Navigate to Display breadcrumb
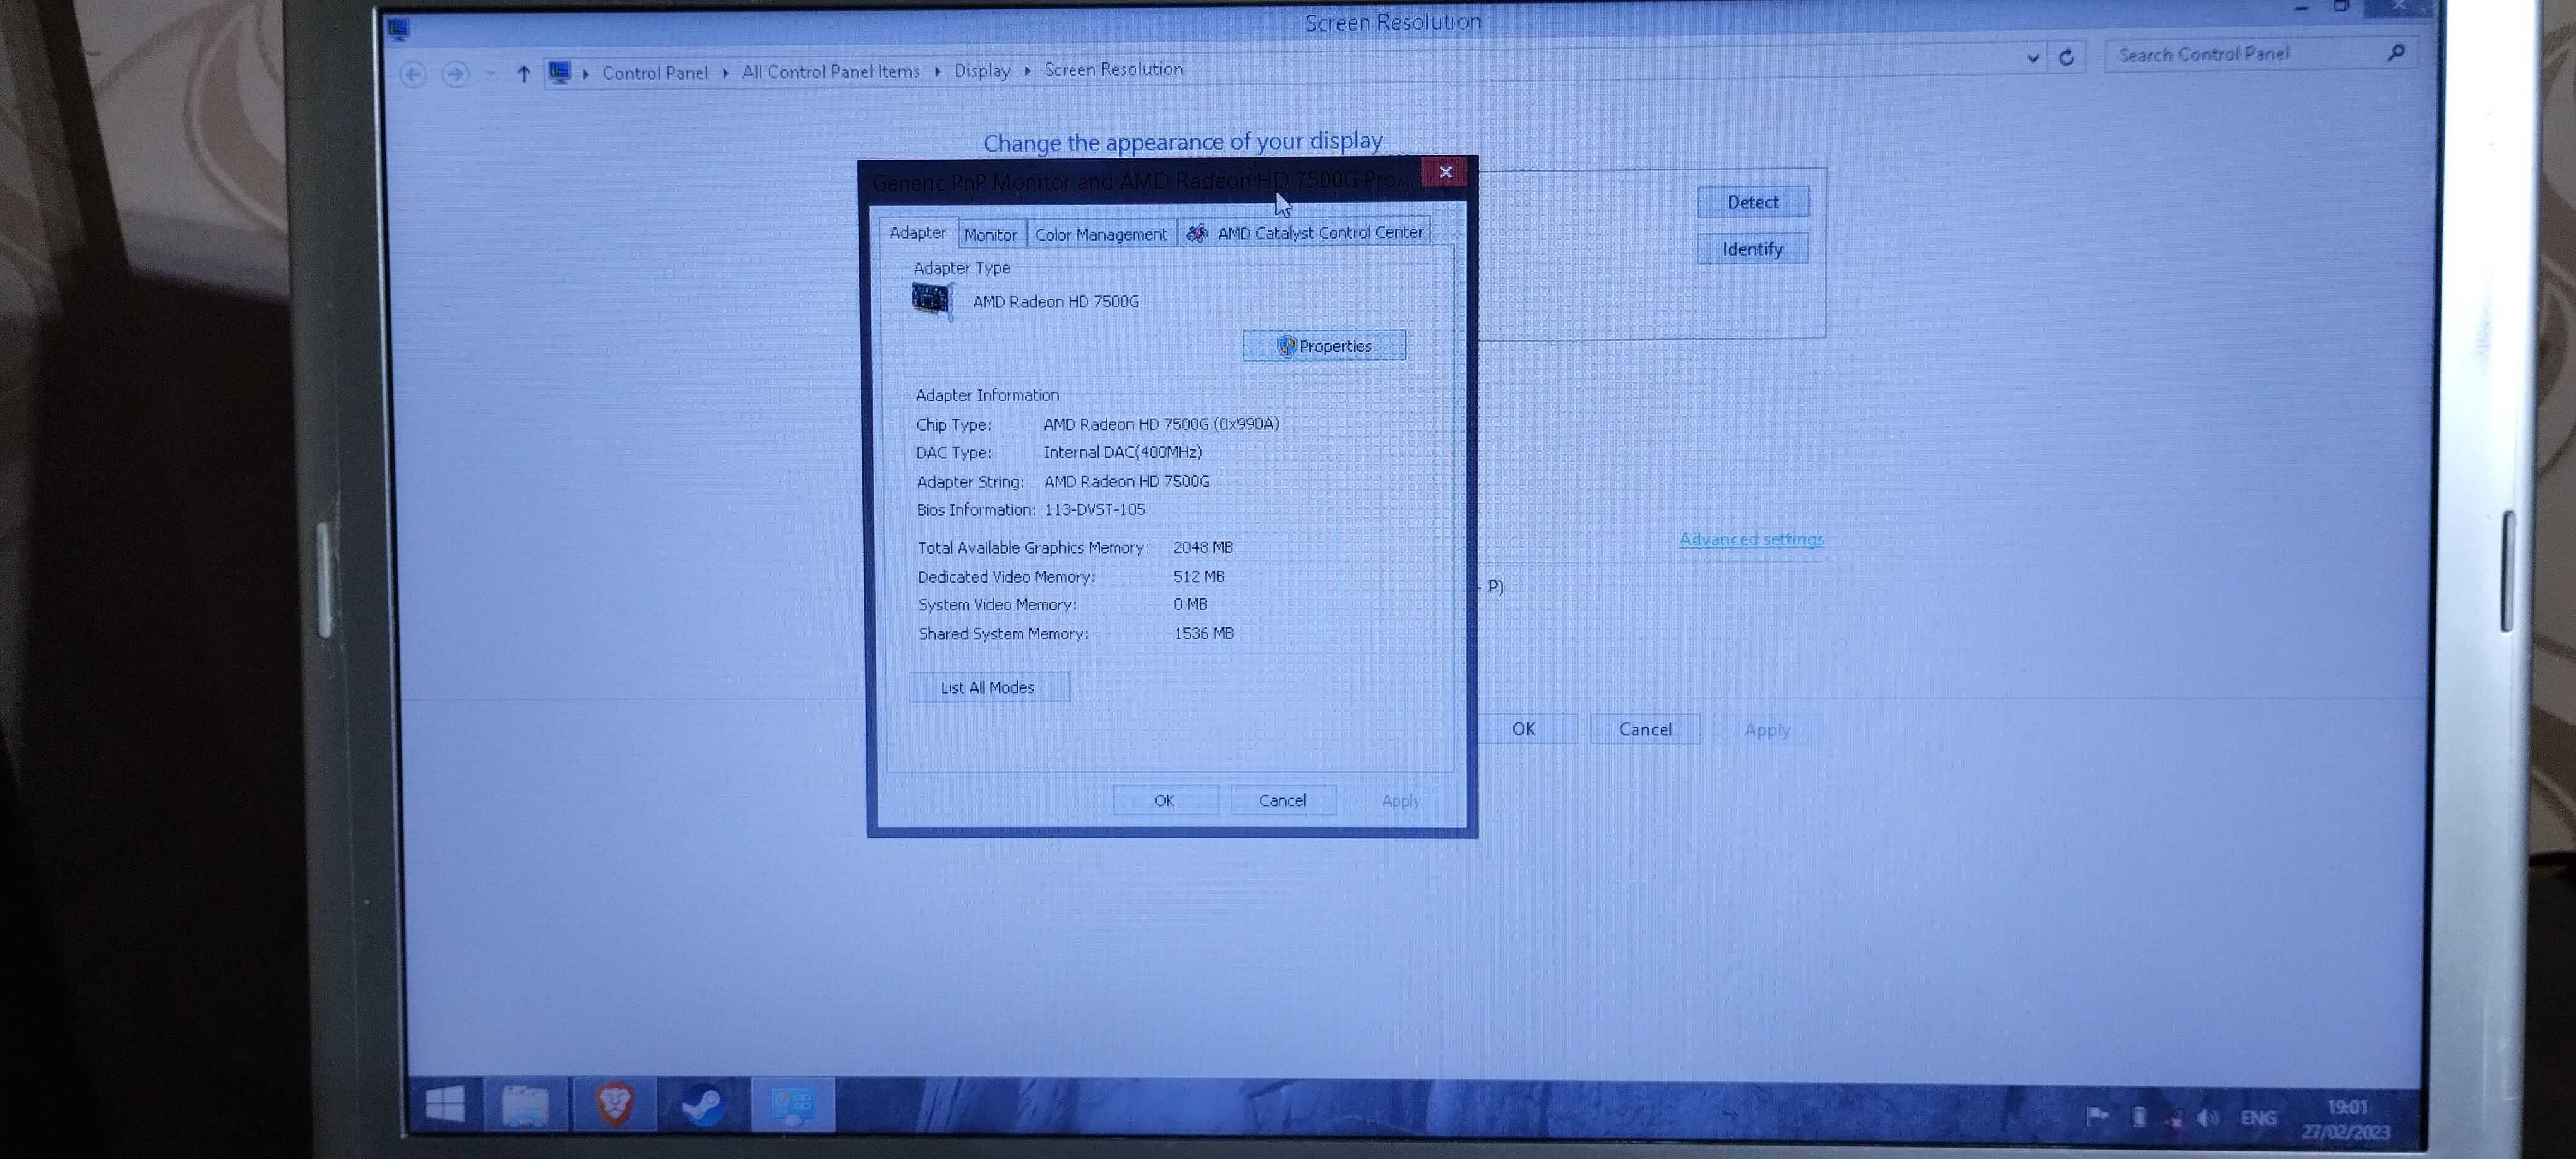The width and height of the screenshot is (2576, 1159). coord(982,70)
